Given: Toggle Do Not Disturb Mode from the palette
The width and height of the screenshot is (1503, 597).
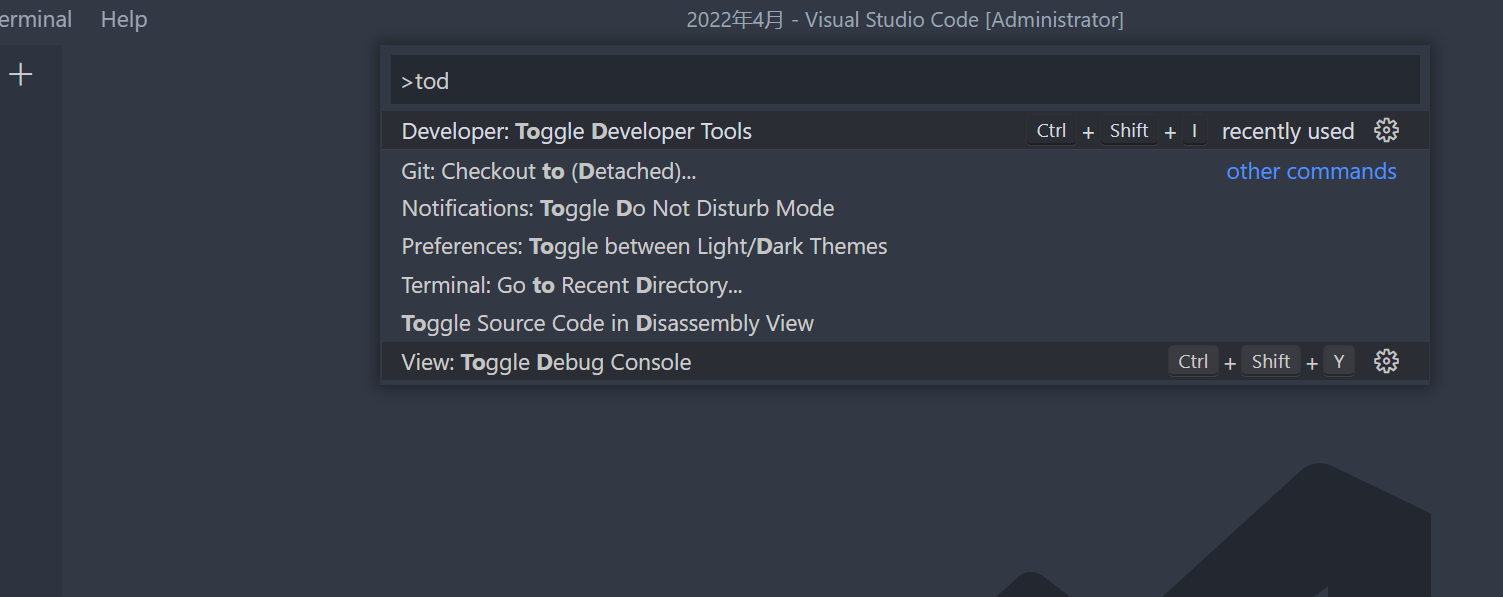Looking at the screenshot, I should (x=618, y=208).
